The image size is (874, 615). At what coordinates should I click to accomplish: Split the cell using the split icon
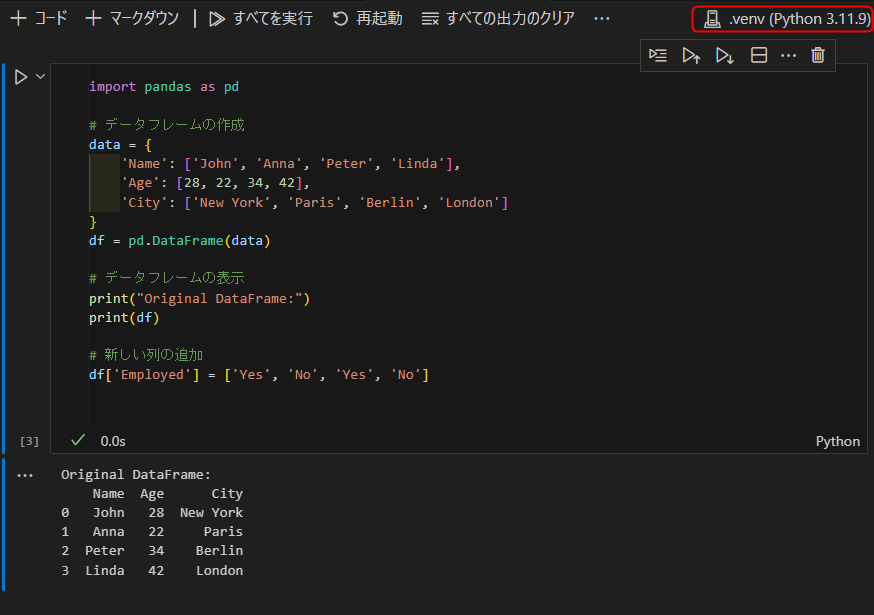[759, 55]
